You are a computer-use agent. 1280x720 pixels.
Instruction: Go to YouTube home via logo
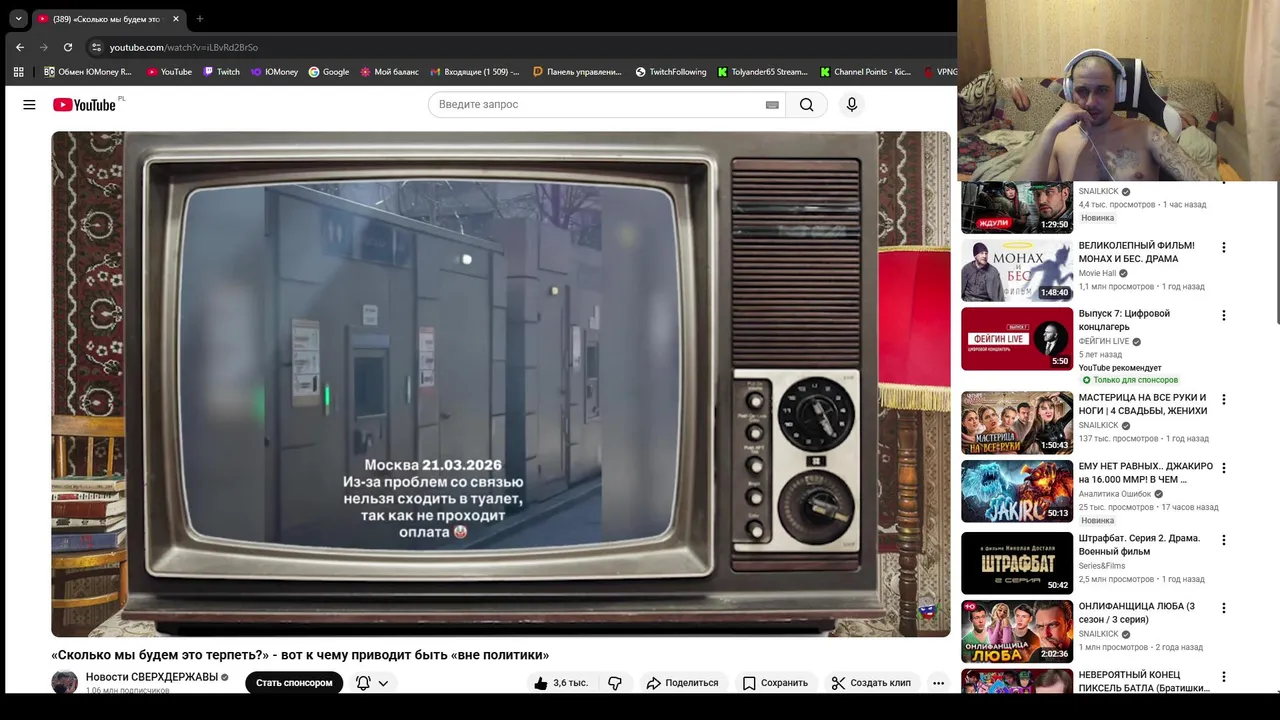84,104
